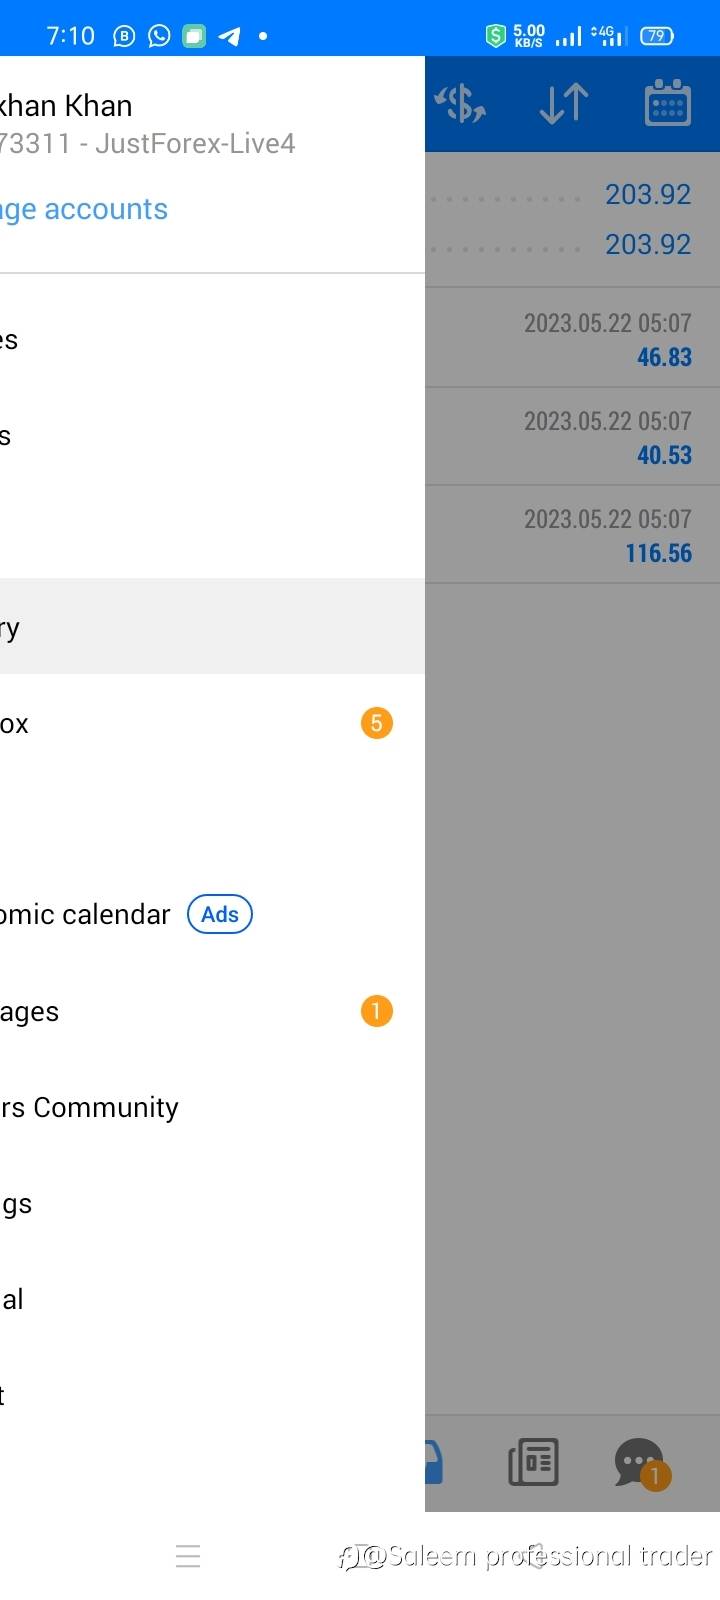
Task: Select the deal with profit 40.53
Action: [572, 437]
